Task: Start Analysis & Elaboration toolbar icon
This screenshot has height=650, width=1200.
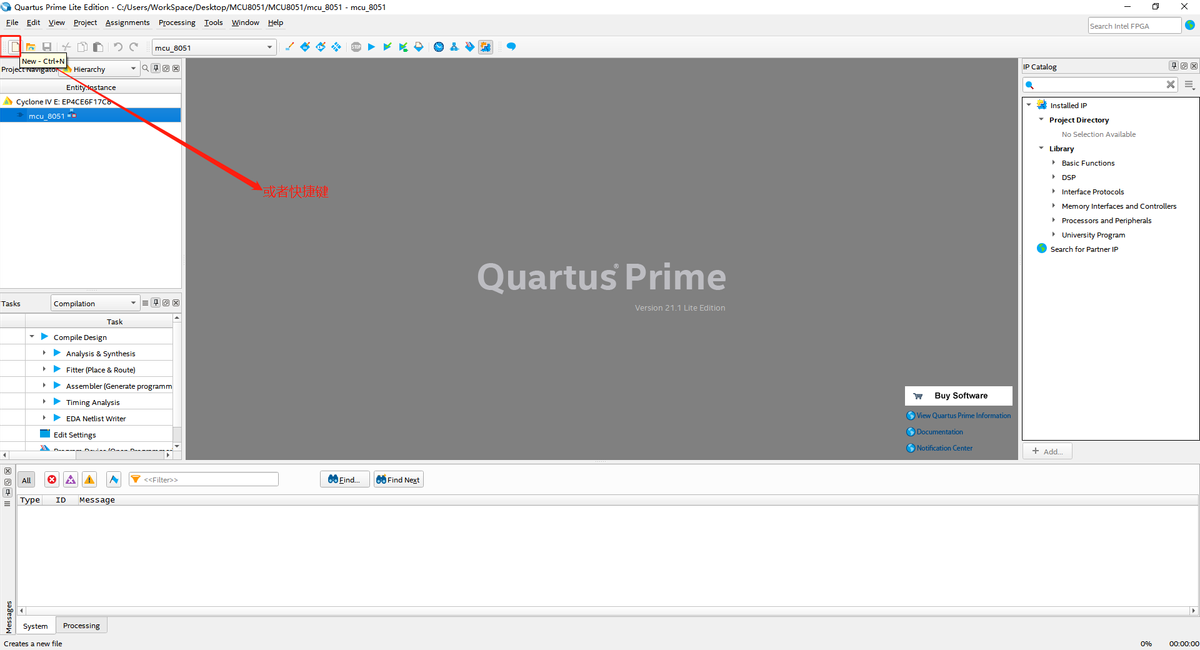Action: pos(387,47)
